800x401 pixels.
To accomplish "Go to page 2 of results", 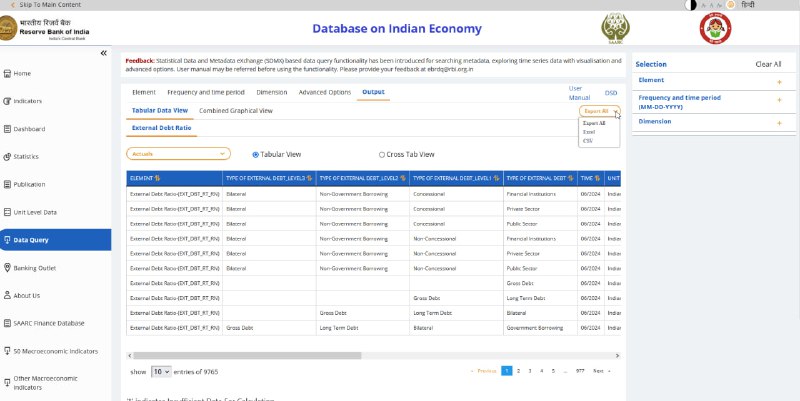I will point(518,371).
